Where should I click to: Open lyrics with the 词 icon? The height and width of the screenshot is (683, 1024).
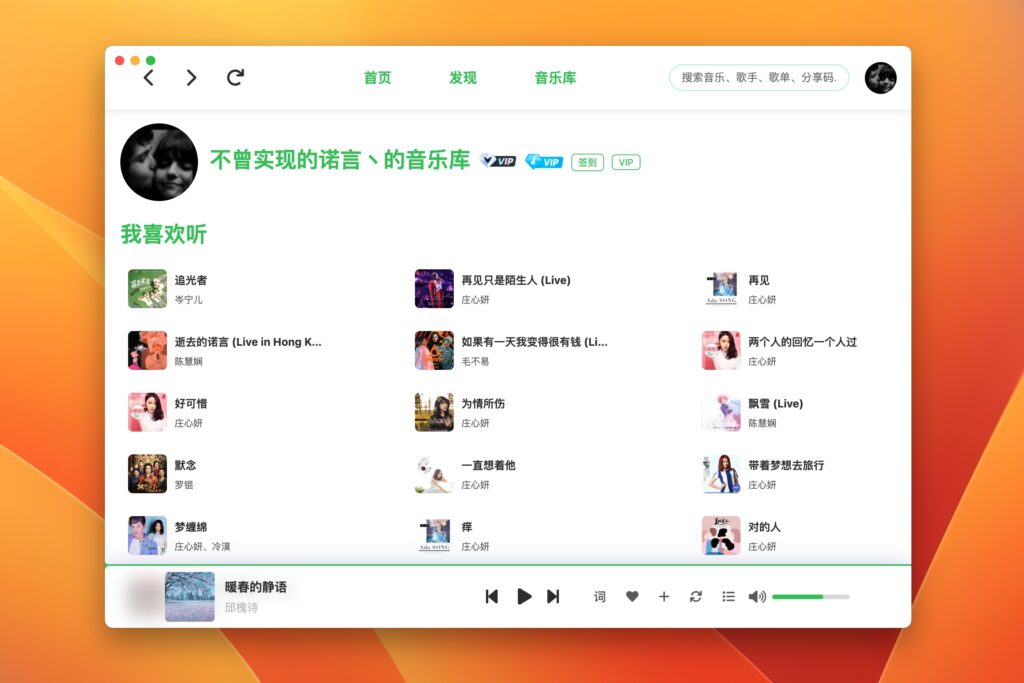pos(599,596)
